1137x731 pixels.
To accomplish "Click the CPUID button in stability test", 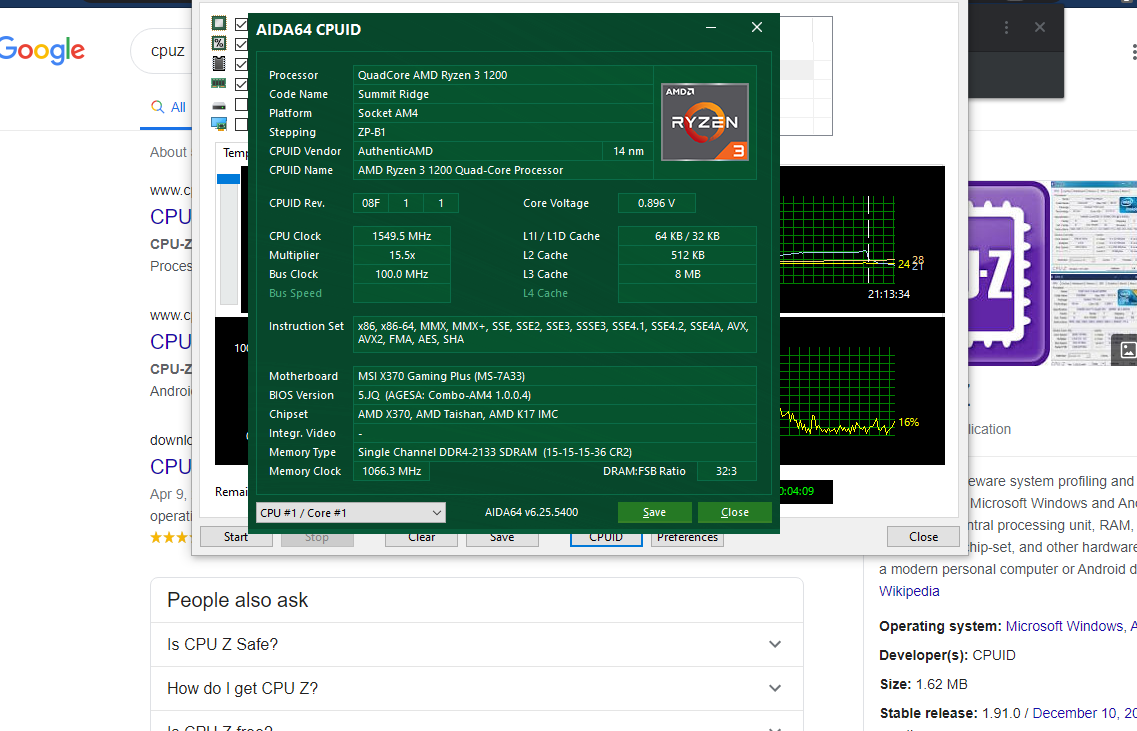I will pyautogui.click(x=606, y=539).
